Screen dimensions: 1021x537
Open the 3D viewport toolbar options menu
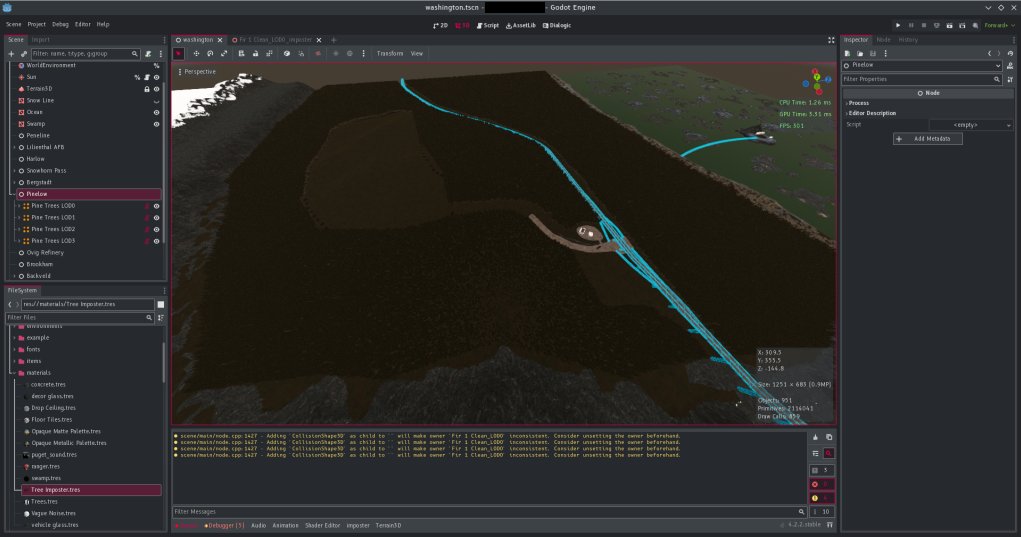tap(363, 53)
